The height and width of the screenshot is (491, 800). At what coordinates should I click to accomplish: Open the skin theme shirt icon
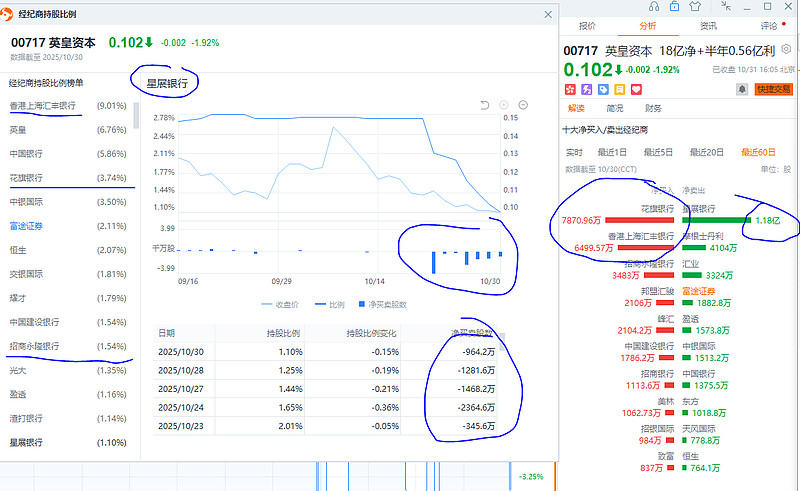[695, 6]
